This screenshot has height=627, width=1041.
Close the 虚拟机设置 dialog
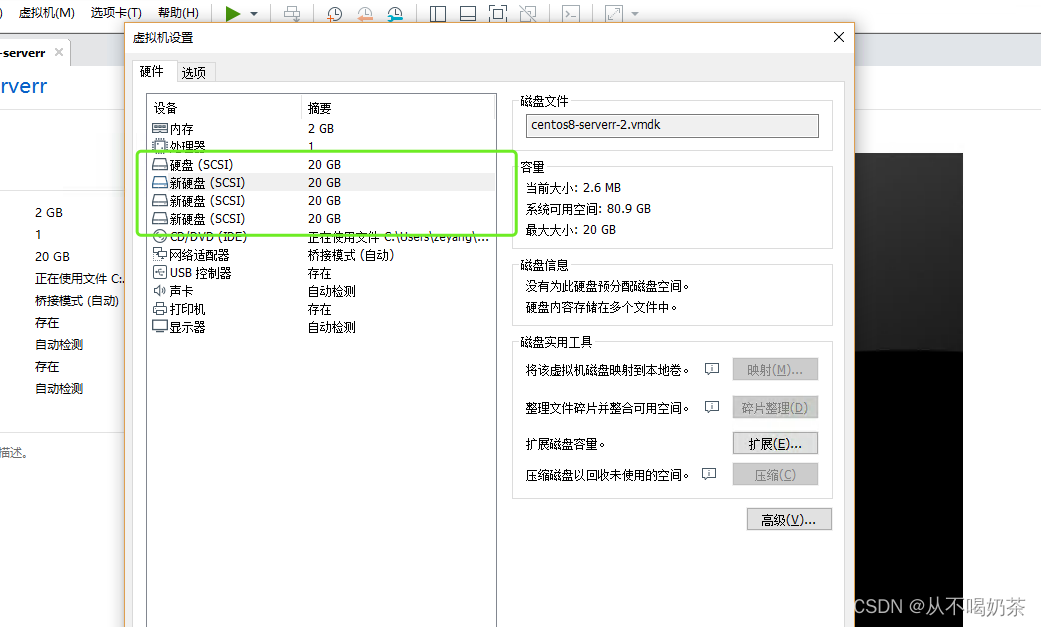pyautogui.click(x=839, y=37)
